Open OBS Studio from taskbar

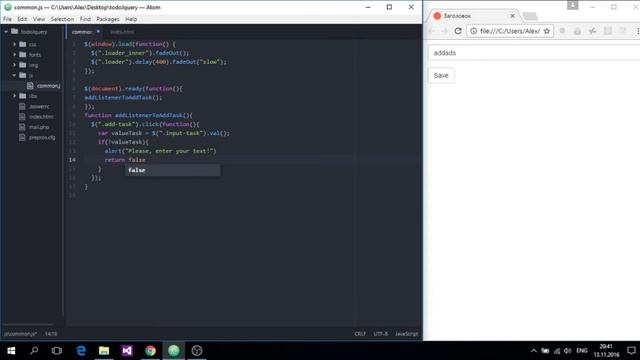197,351
